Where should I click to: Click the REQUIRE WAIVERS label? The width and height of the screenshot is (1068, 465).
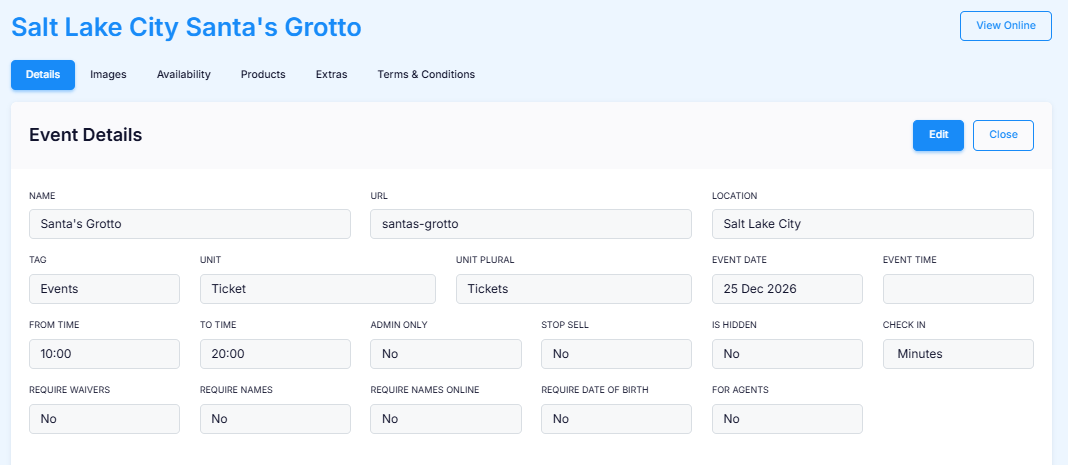click(x=69, y=390)
